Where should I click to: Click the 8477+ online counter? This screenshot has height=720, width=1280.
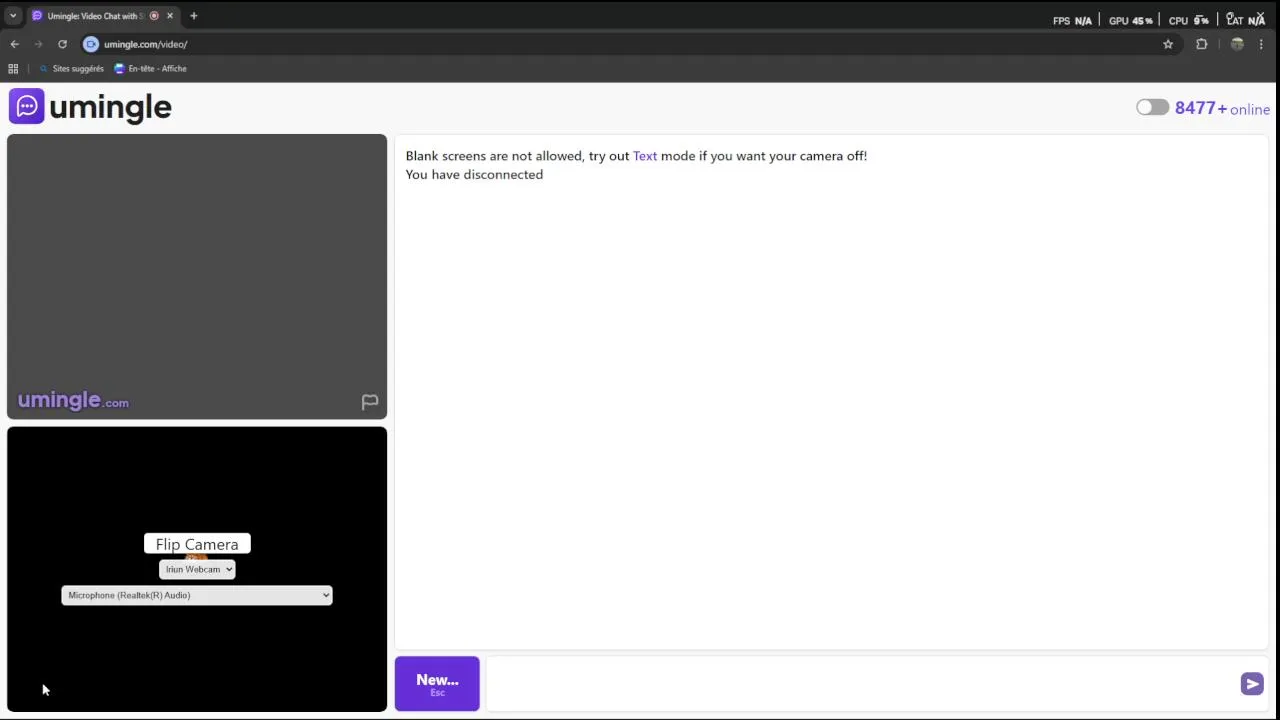tap(1222, 108)
